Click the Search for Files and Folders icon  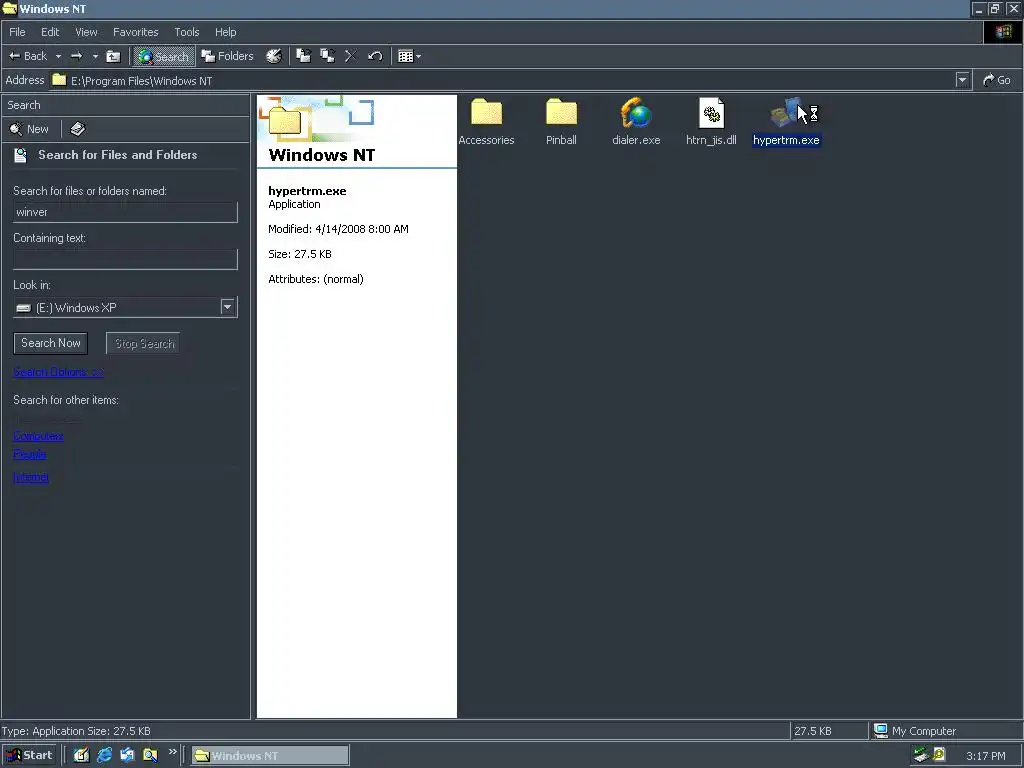point(21,155)
